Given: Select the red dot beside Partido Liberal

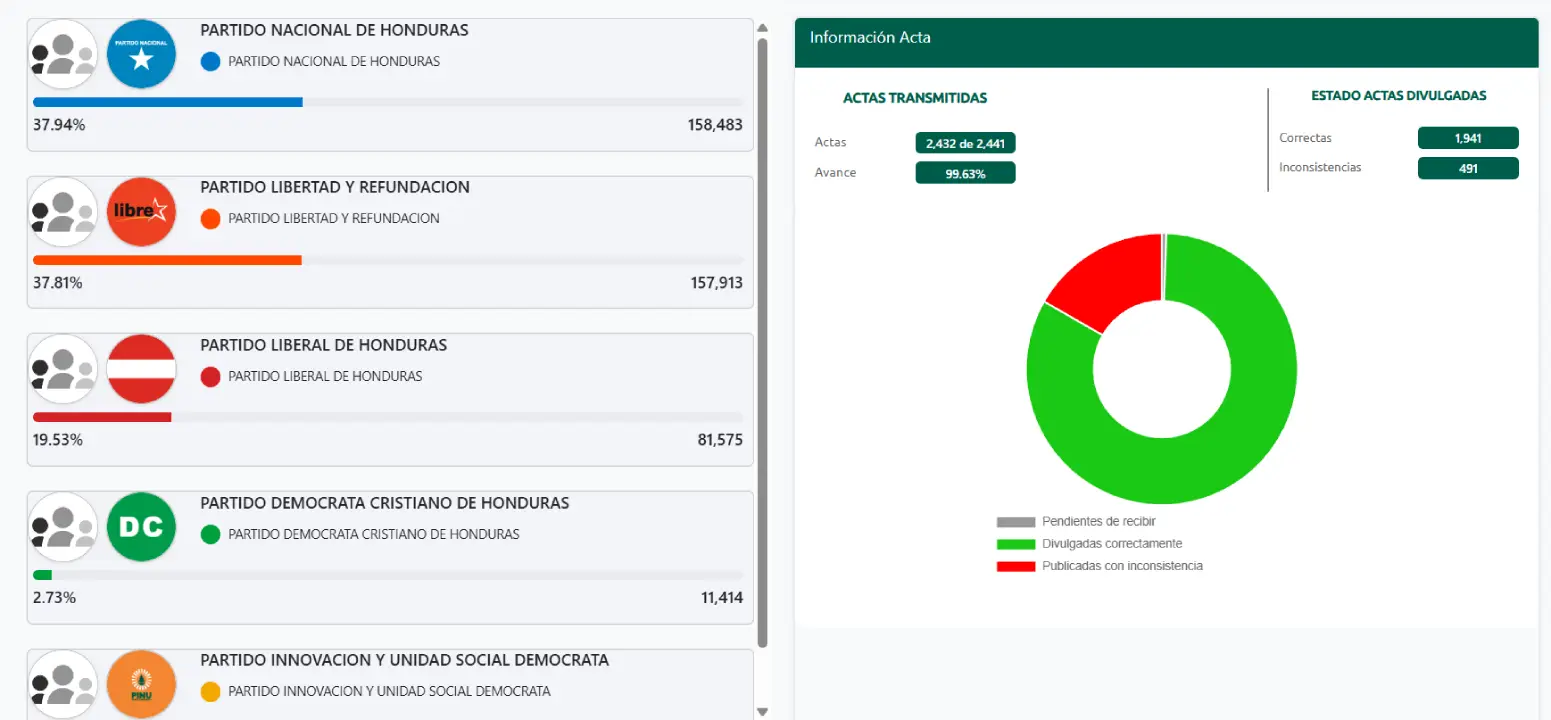Looking at the screenshot, I should point(210,377).
